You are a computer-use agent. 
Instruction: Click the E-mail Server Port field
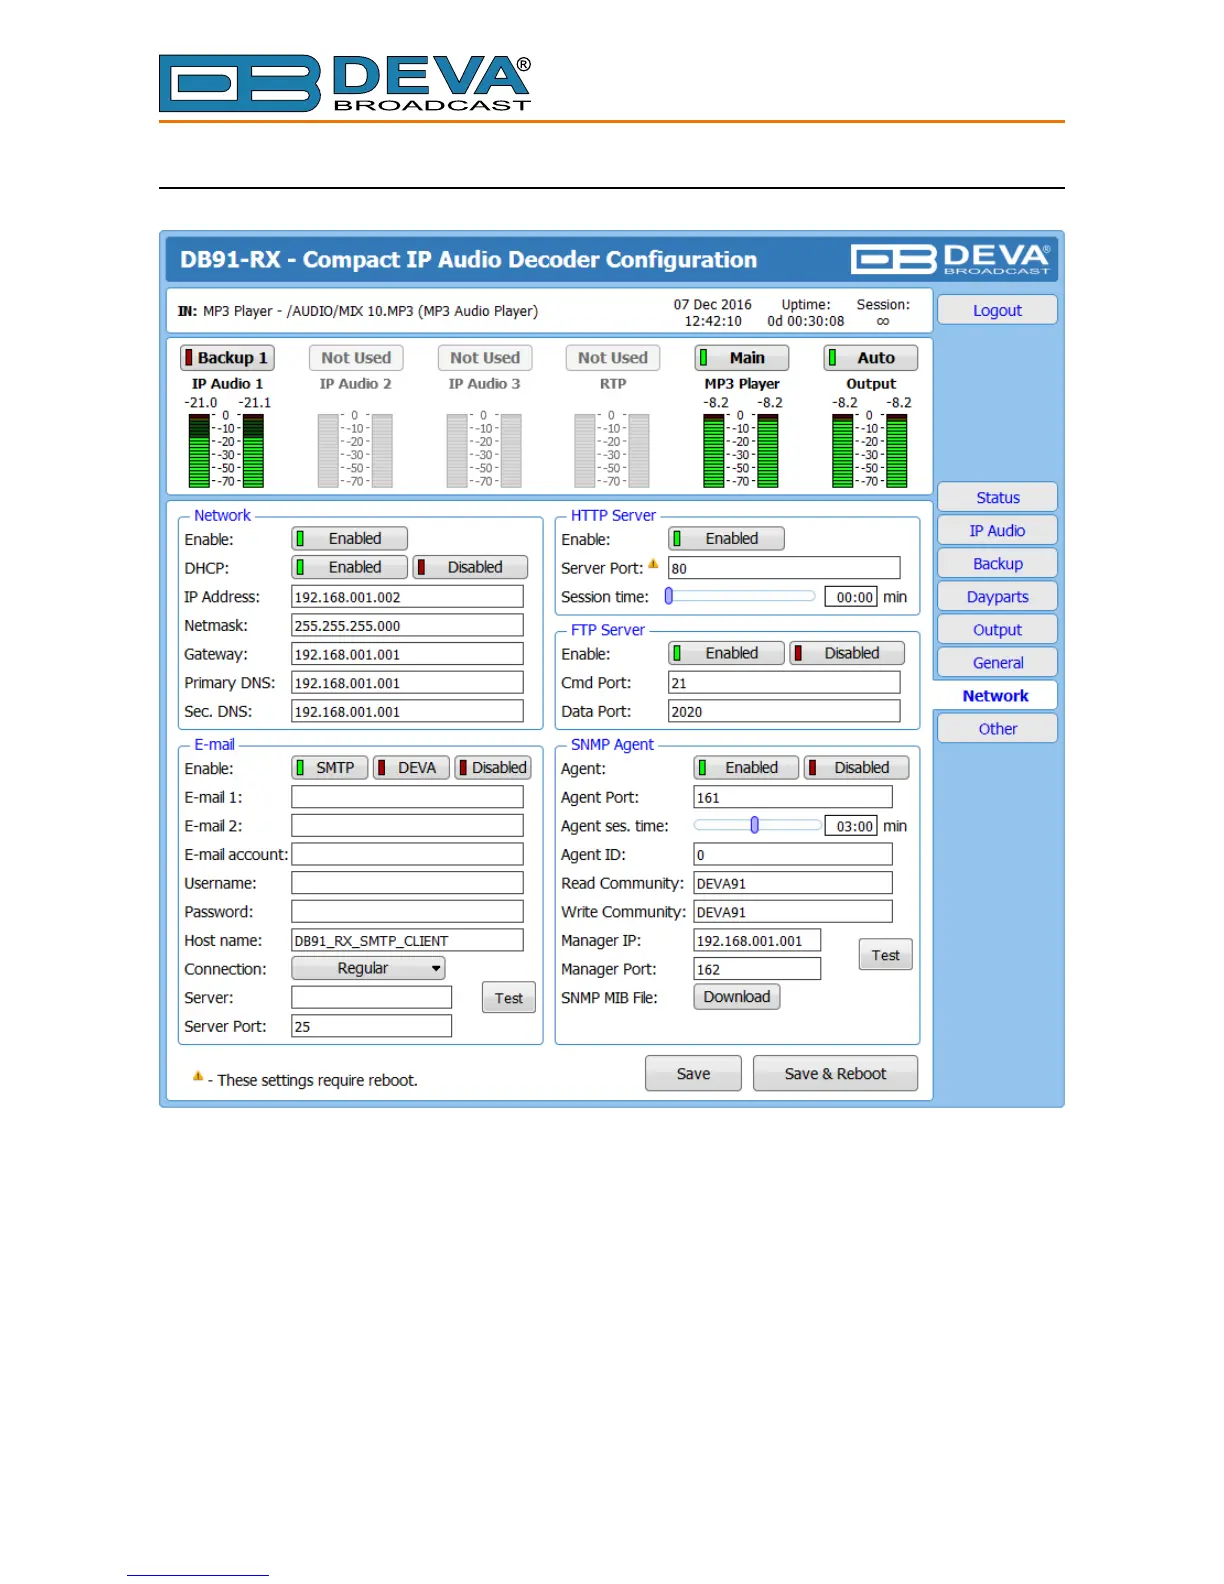tap(371, 1027)
